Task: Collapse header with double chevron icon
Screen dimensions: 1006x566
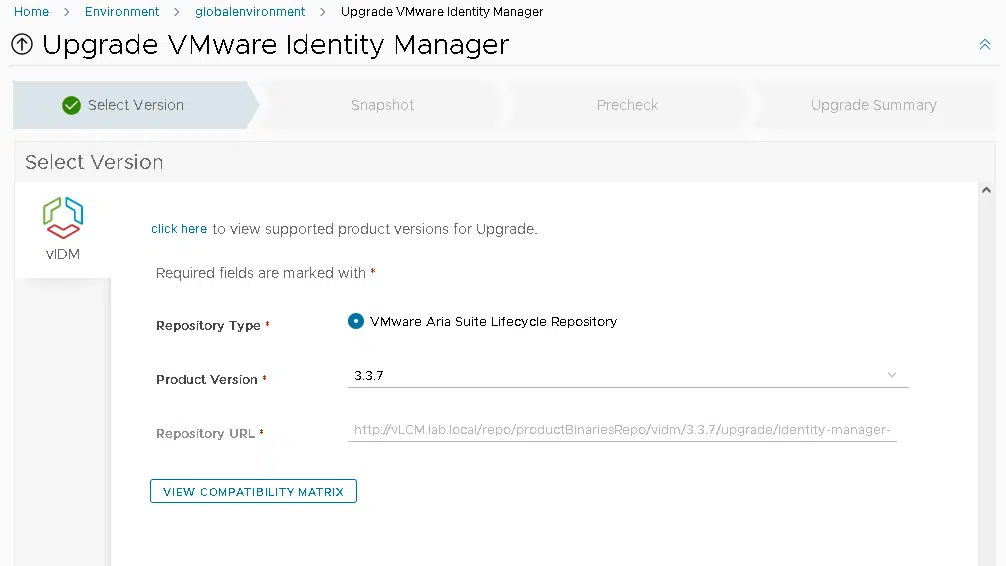Action: [985, 44]
